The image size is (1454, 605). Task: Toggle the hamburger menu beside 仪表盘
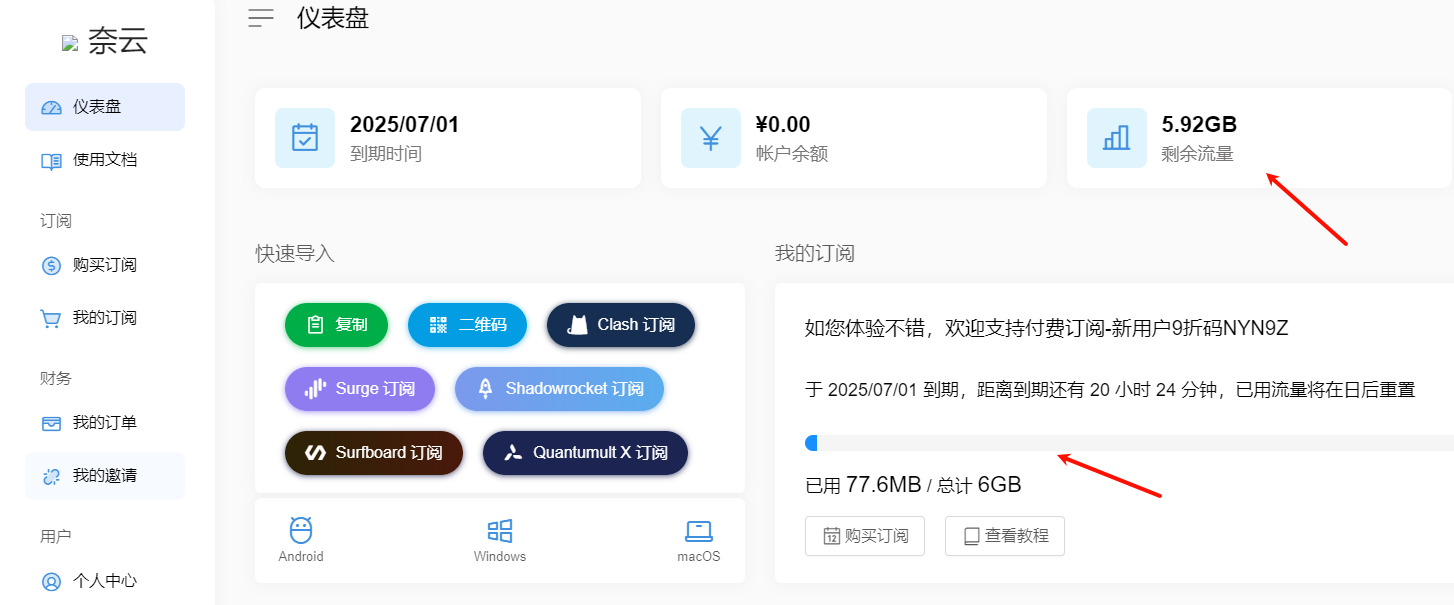coord(261,18)
